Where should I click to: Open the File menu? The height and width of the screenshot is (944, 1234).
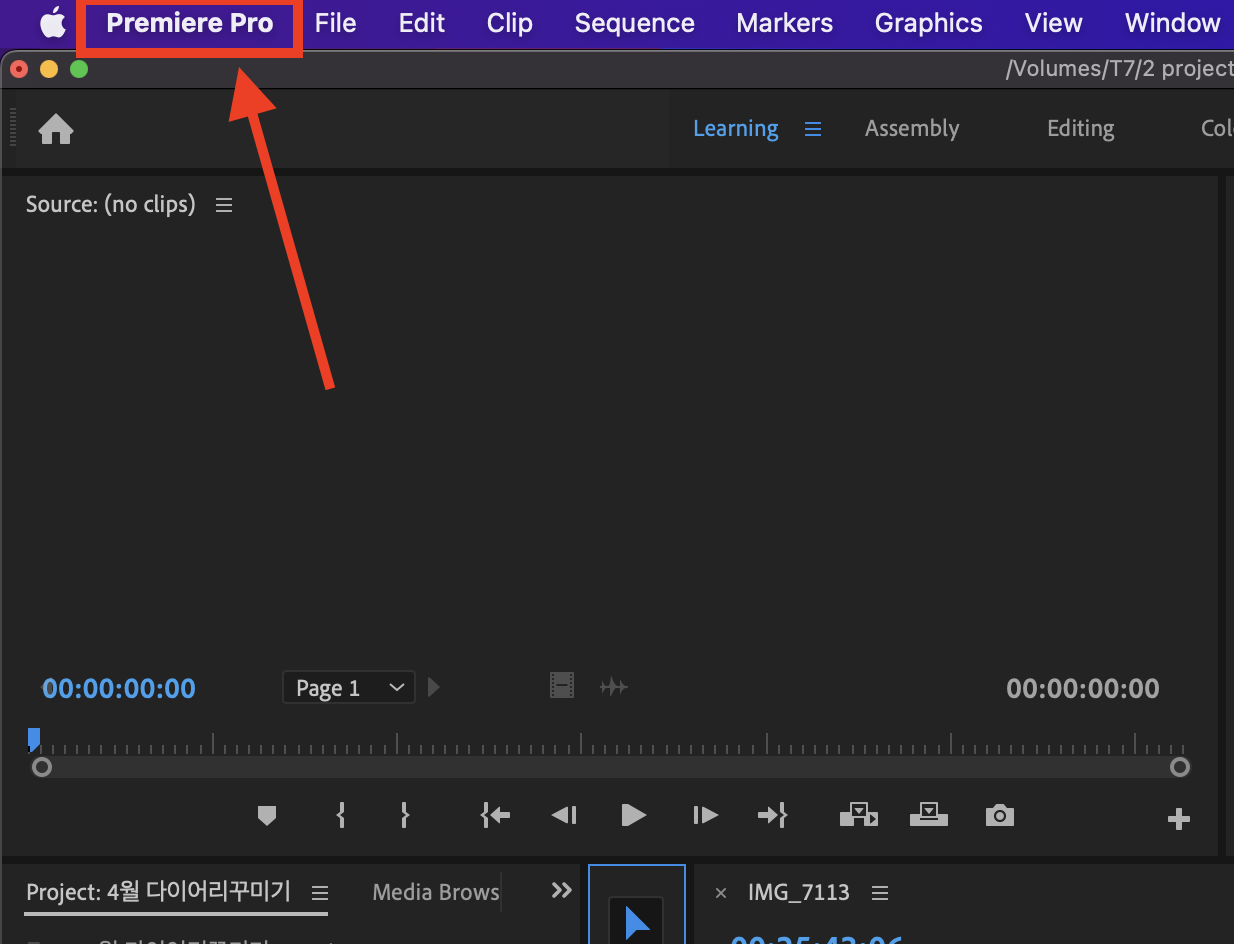coord(335,23)
